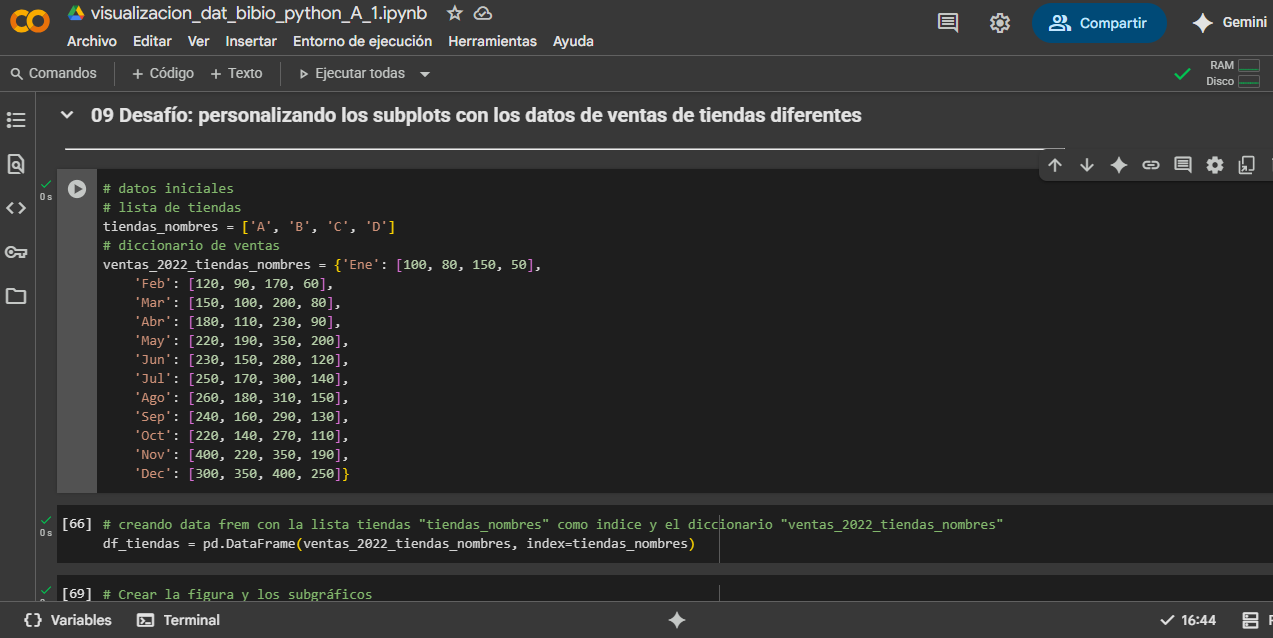Click into the tiendas_nombres code line

[x=249, y=226]
